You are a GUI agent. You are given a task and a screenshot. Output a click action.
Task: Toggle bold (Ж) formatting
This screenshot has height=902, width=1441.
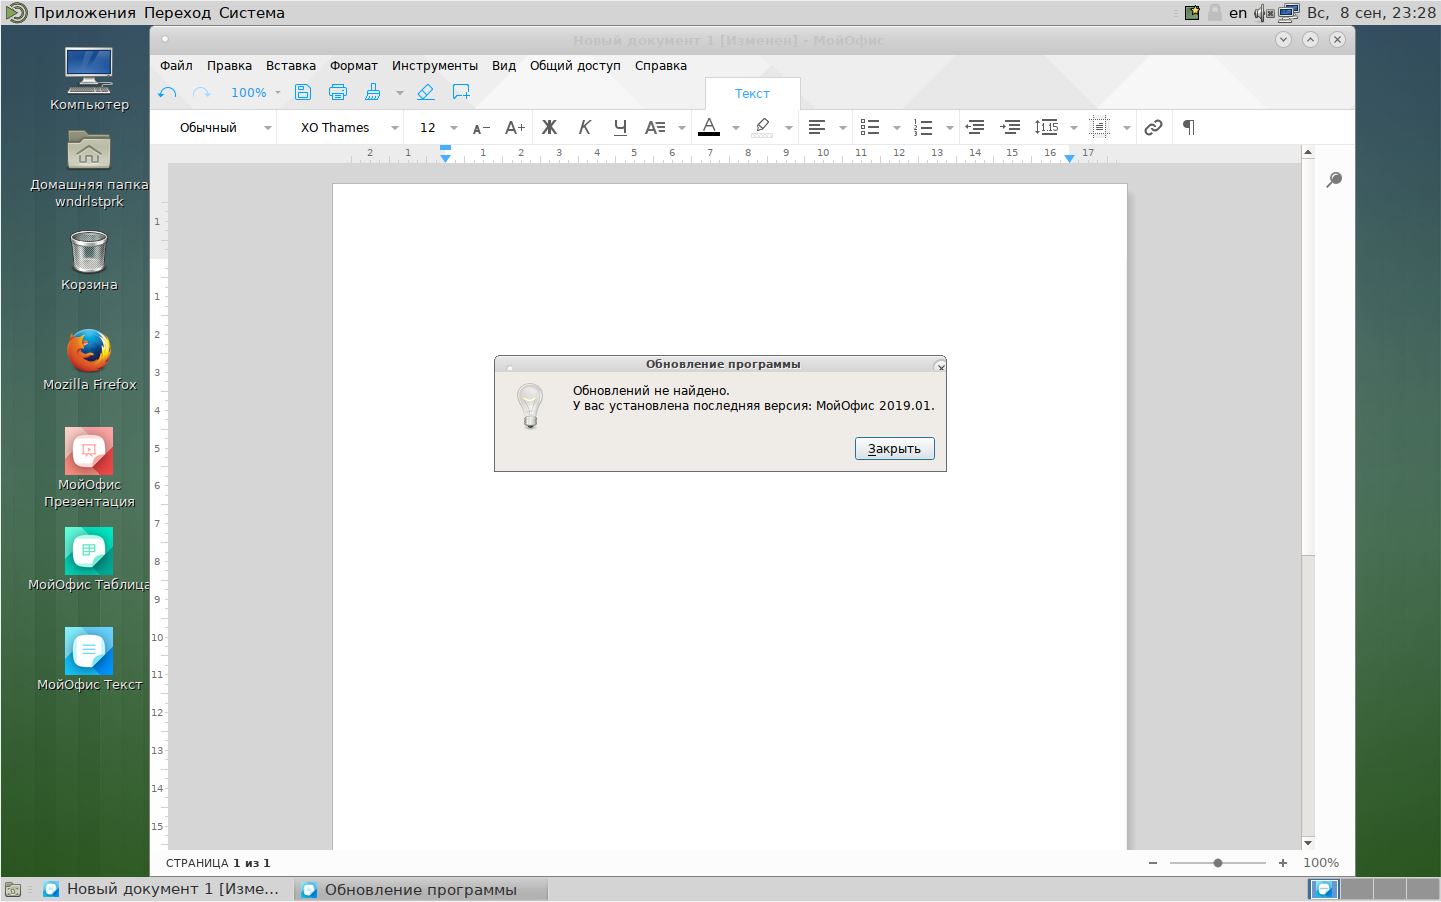click(x=549, y=127)
